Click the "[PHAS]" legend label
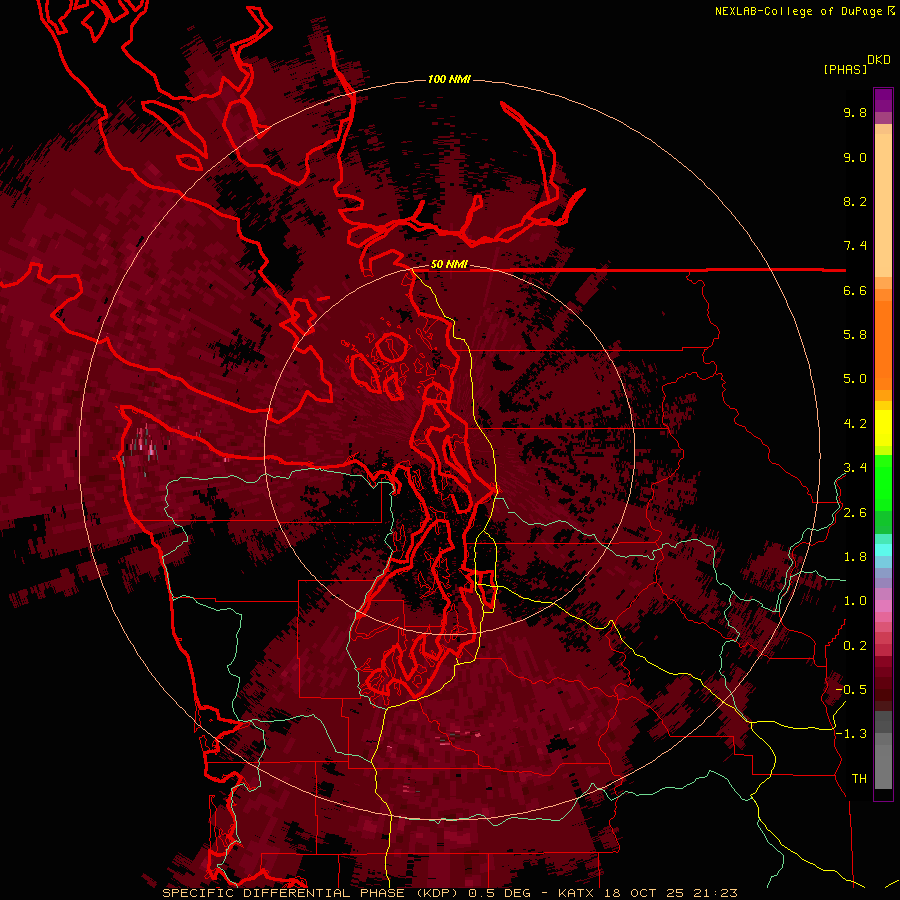The width and height of the screenshot is (900, 900). [845, 69]
